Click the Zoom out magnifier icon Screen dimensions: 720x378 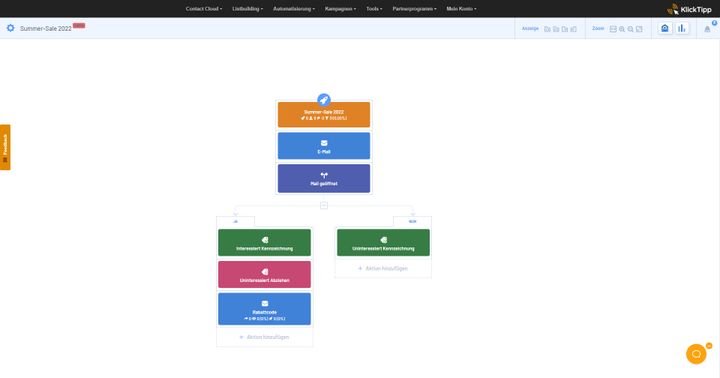click(x=630, y=29)
